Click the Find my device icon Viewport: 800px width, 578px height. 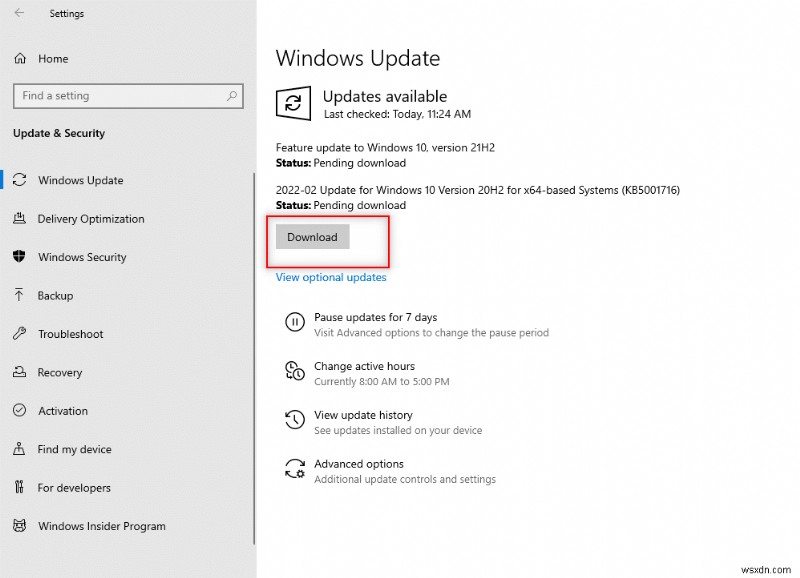(21, 449)
